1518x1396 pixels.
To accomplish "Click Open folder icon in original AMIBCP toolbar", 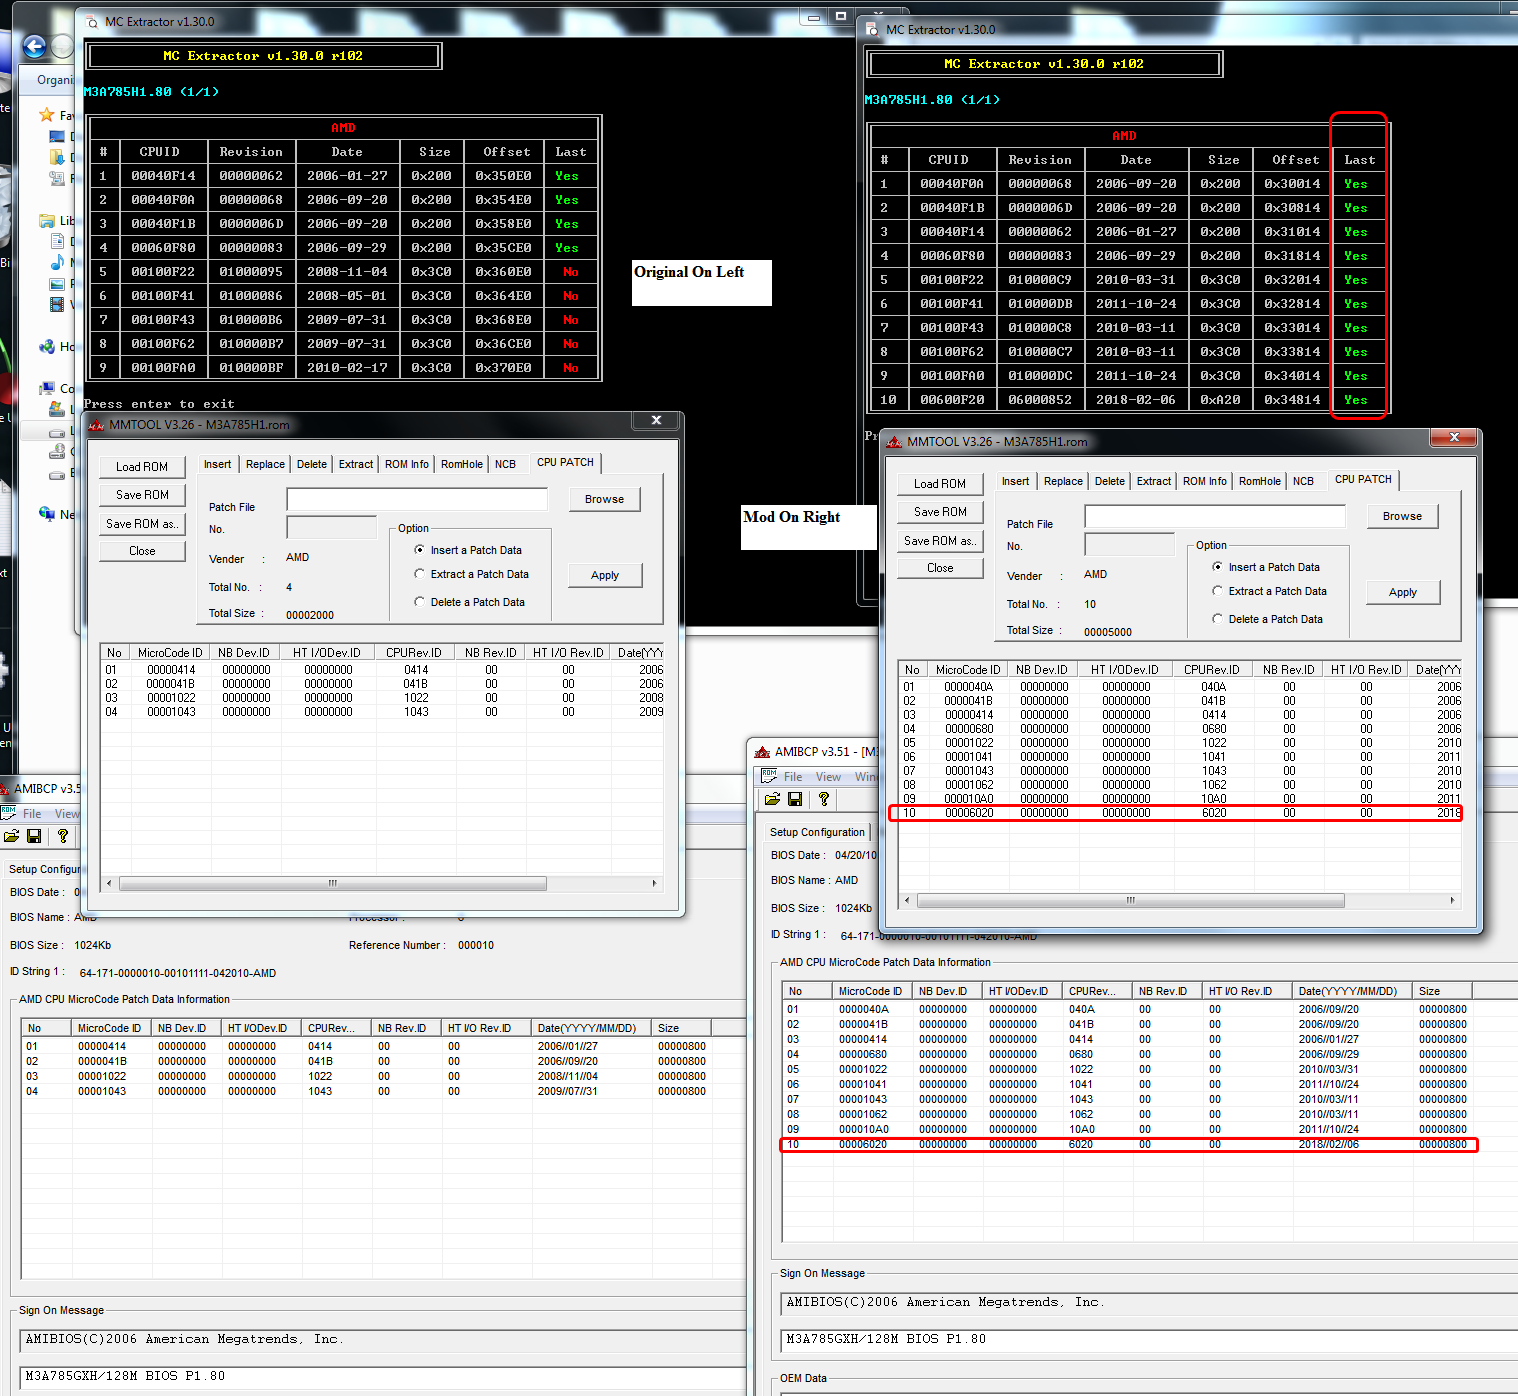I will pos(11,836).
